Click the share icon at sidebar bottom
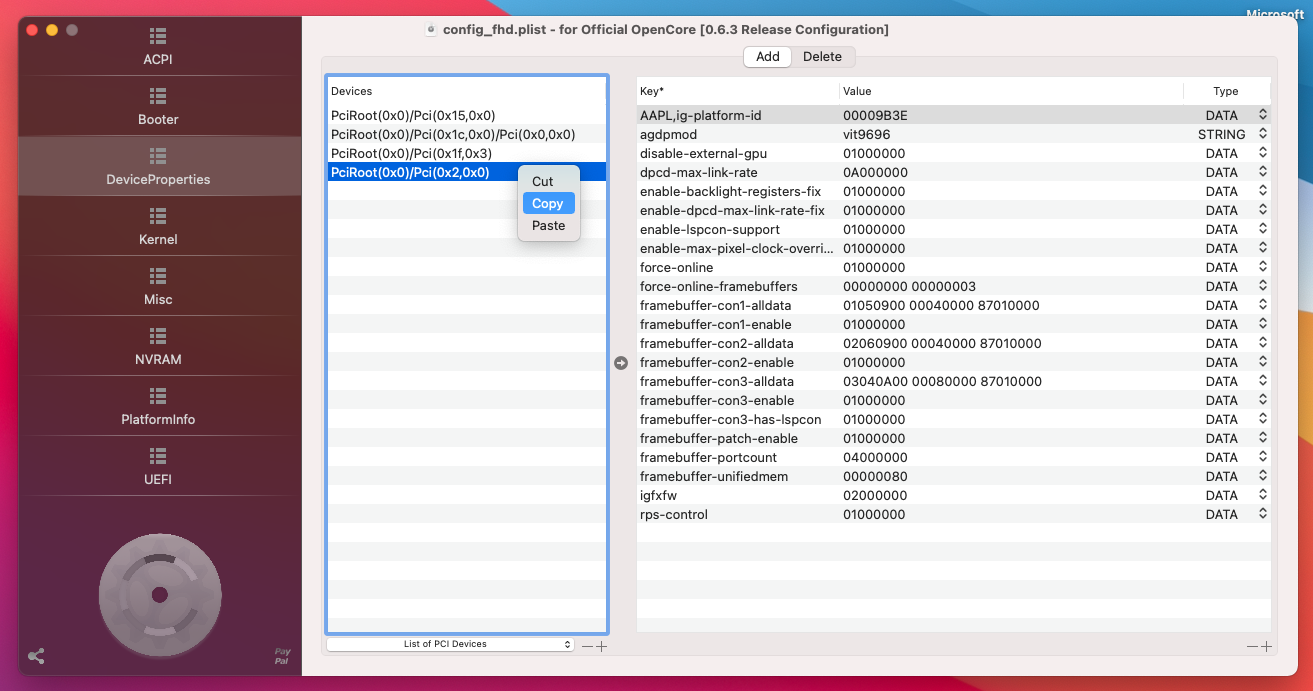 click(x=36, y=657)
